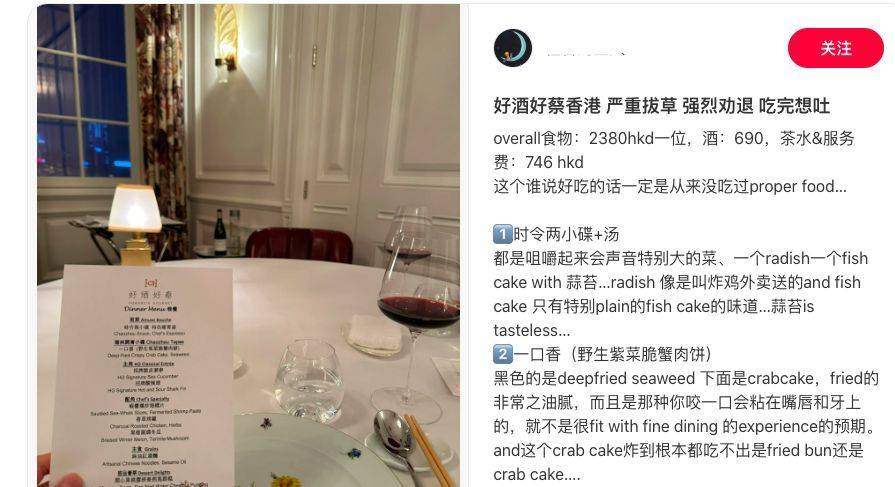
Task: Open the blurred username beside the avatar
Action: [x=586, y=51]
